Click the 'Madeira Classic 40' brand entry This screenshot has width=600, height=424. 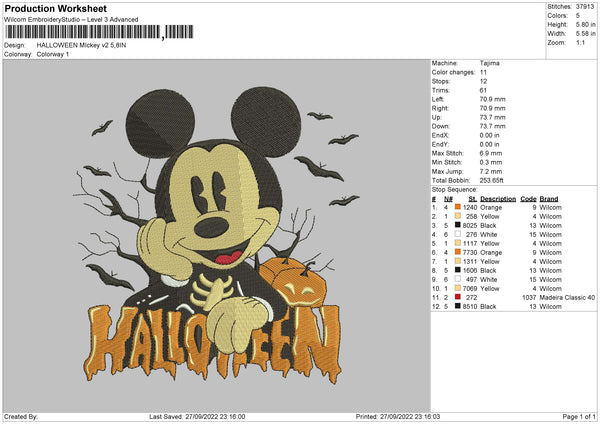point(567,297)
